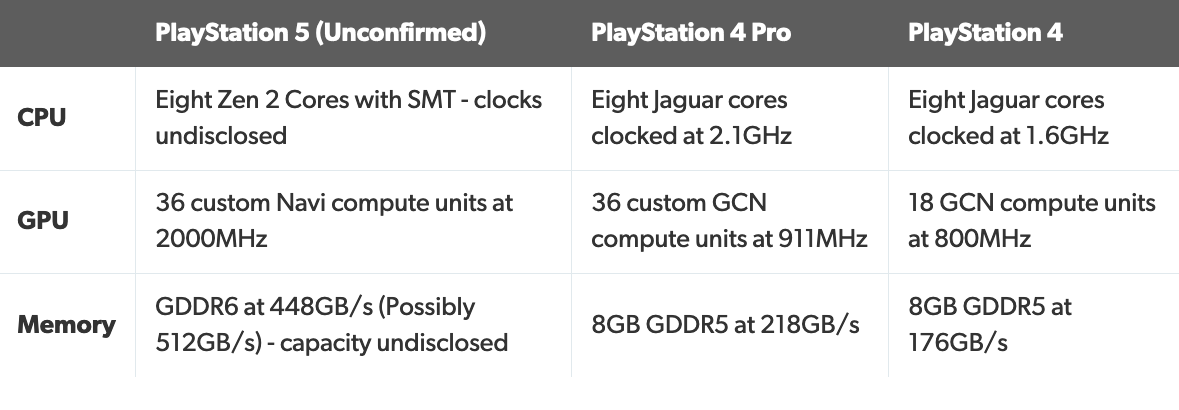This screenshot has width=1179, height=410.
Task: Click the empty top-left header cell
Action: [x=68, y=33]
